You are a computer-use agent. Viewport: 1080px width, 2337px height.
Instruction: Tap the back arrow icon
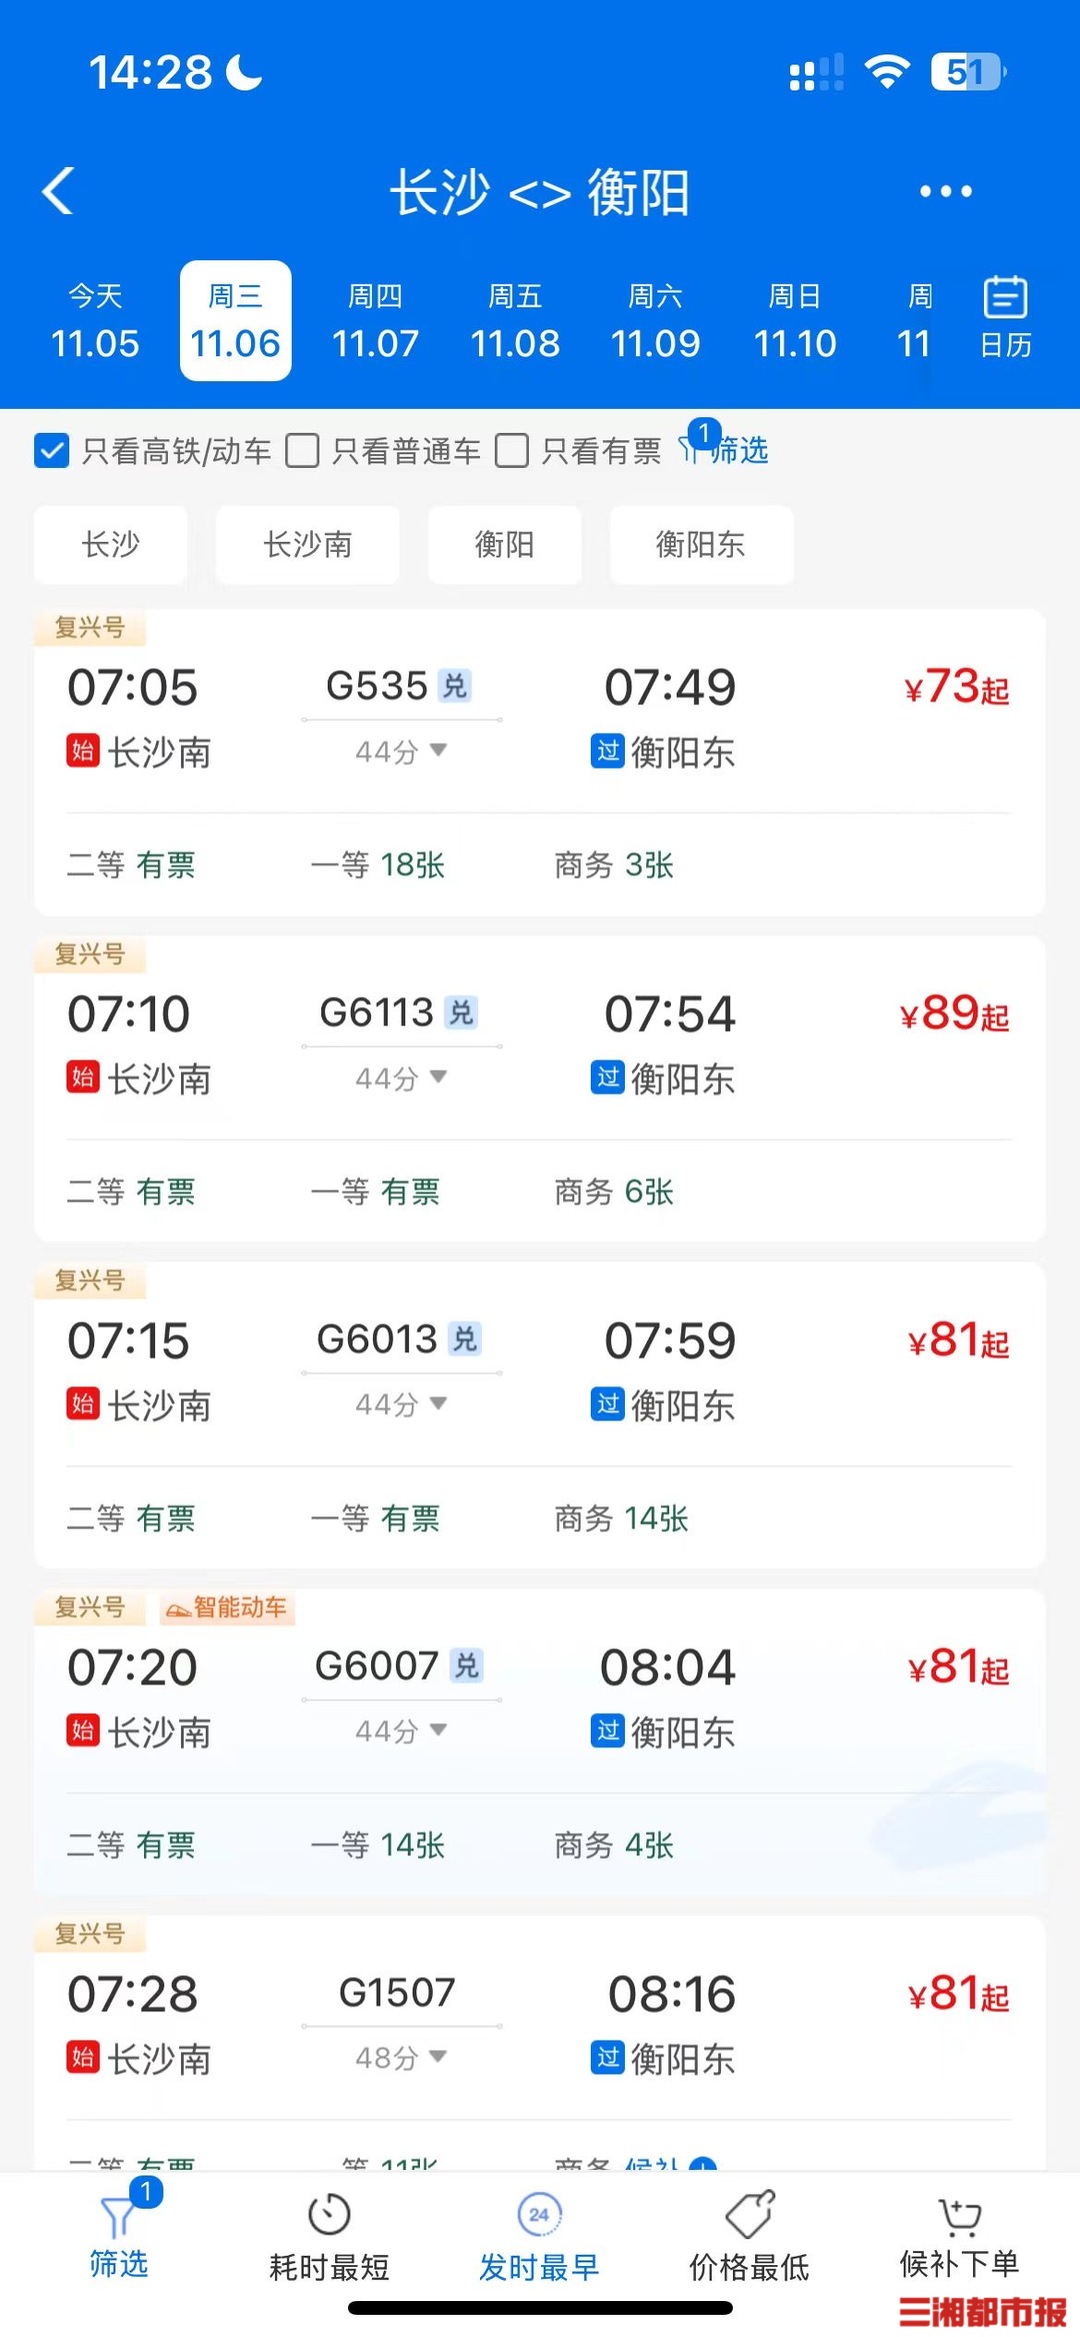pos(59,191)
